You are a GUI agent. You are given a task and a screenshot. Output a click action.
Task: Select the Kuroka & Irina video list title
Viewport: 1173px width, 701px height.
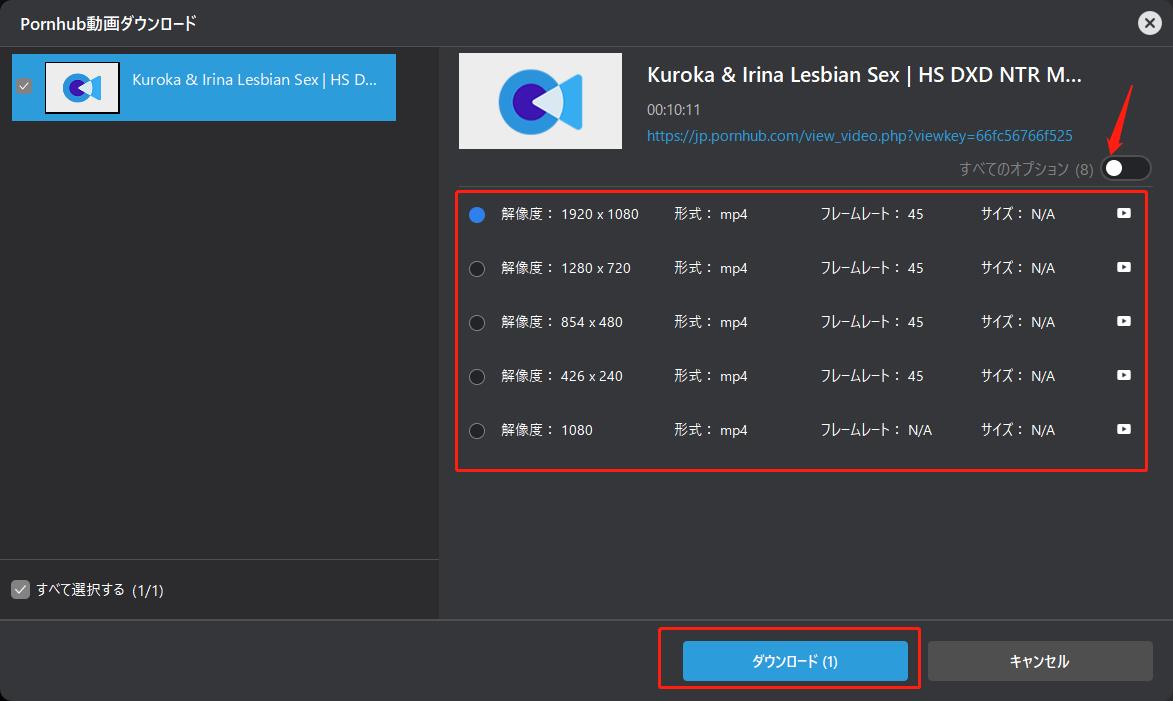pyautogui.click(x=254, y=79)
